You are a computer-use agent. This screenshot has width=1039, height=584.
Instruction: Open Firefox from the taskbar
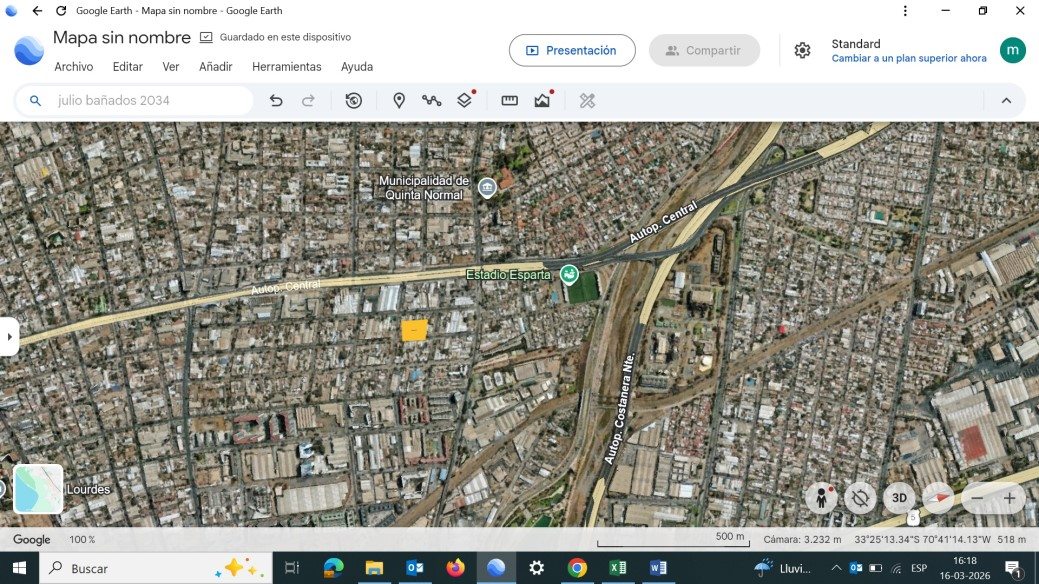(456, 568)
